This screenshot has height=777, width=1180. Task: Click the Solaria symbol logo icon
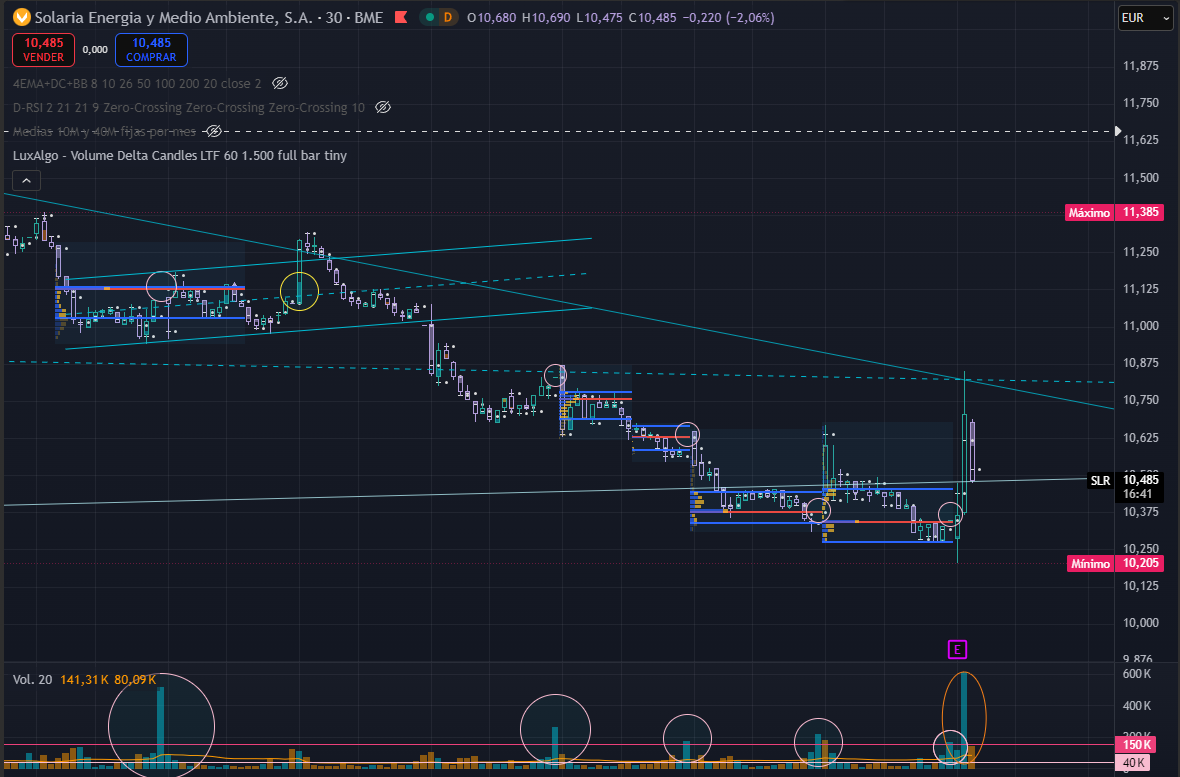tap(21, 17)
